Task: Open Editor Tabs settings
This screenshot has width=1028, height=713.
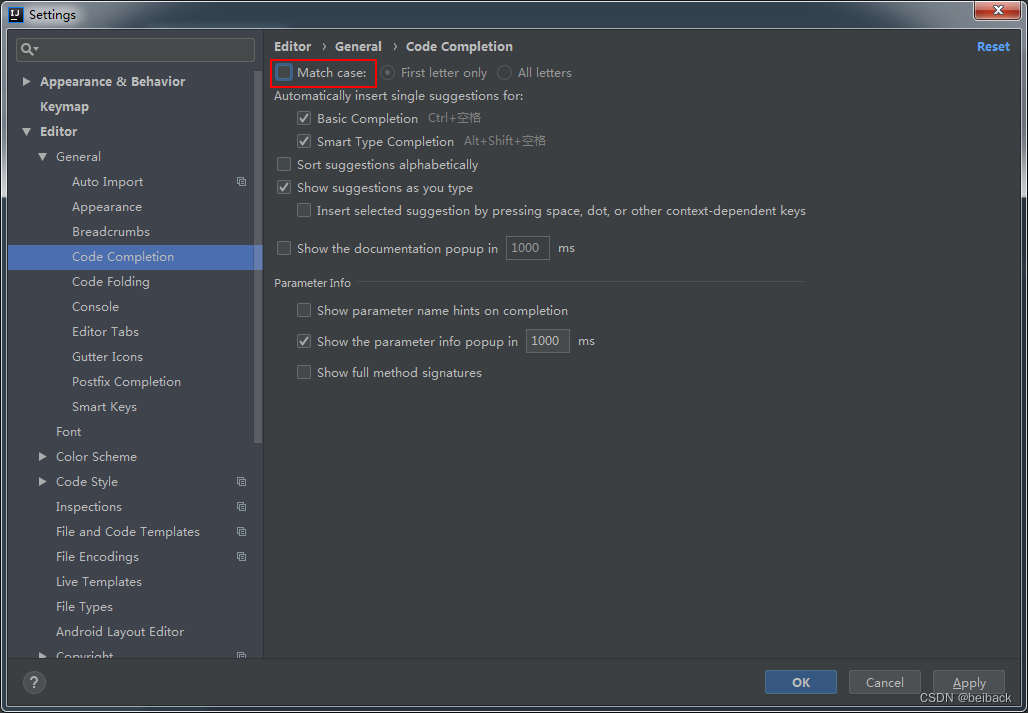Action: tap(106, 332)
